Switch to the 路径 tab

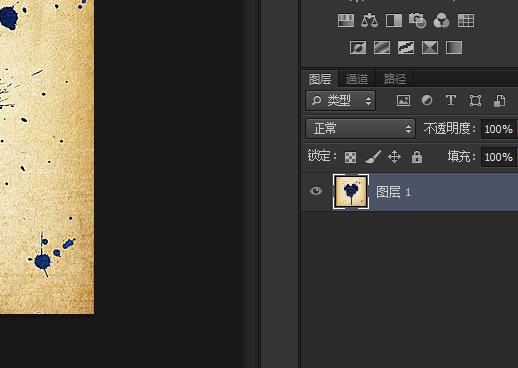[395, 79]
